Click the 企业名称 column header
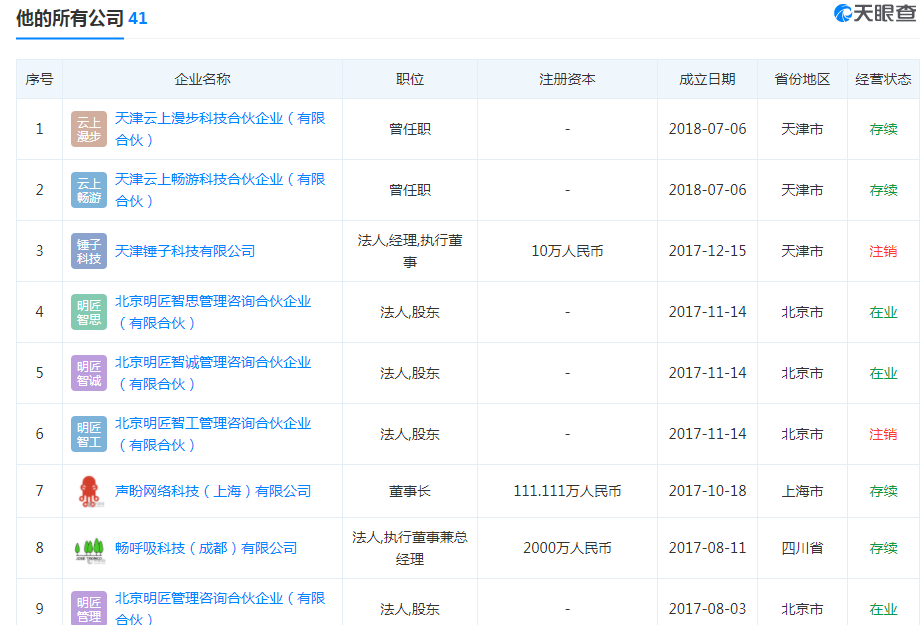 (202, 79)
